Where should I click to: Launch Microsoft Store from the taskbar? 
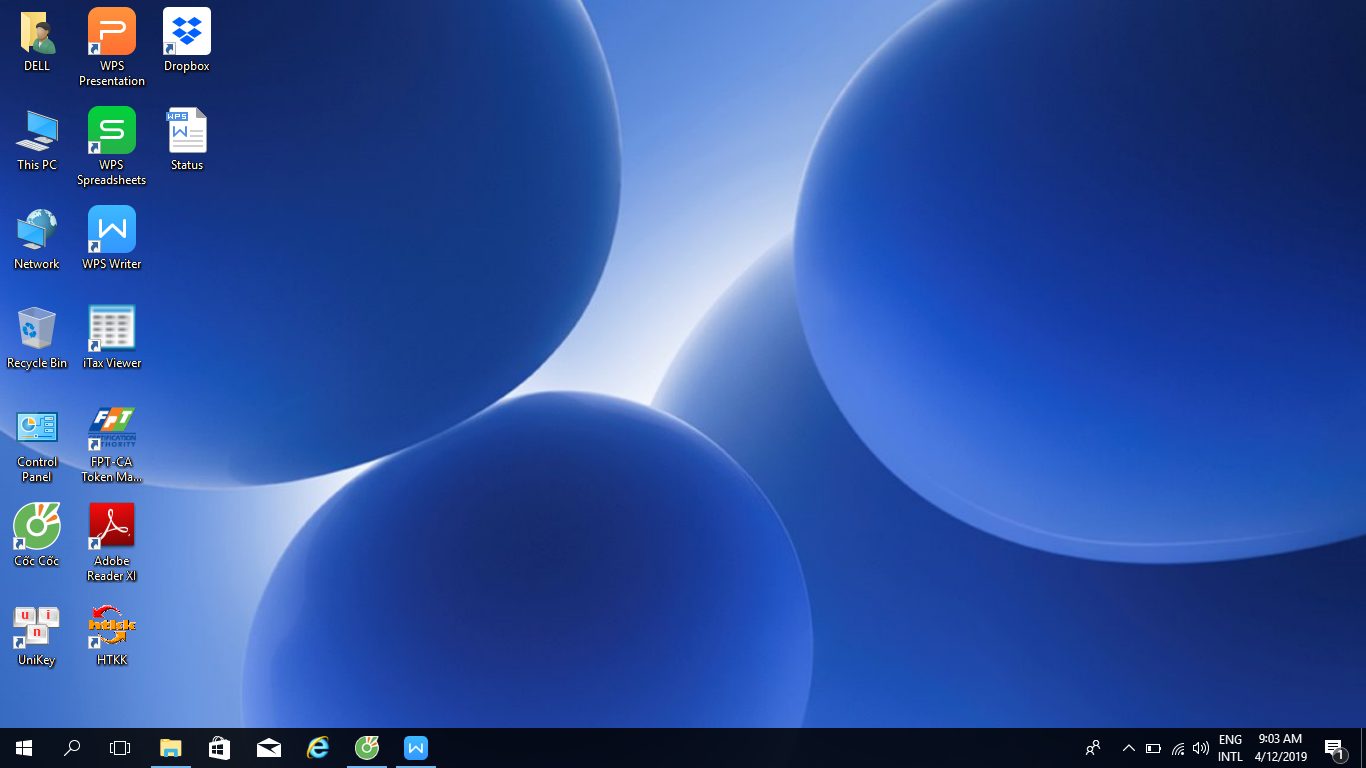coord(220,748)
